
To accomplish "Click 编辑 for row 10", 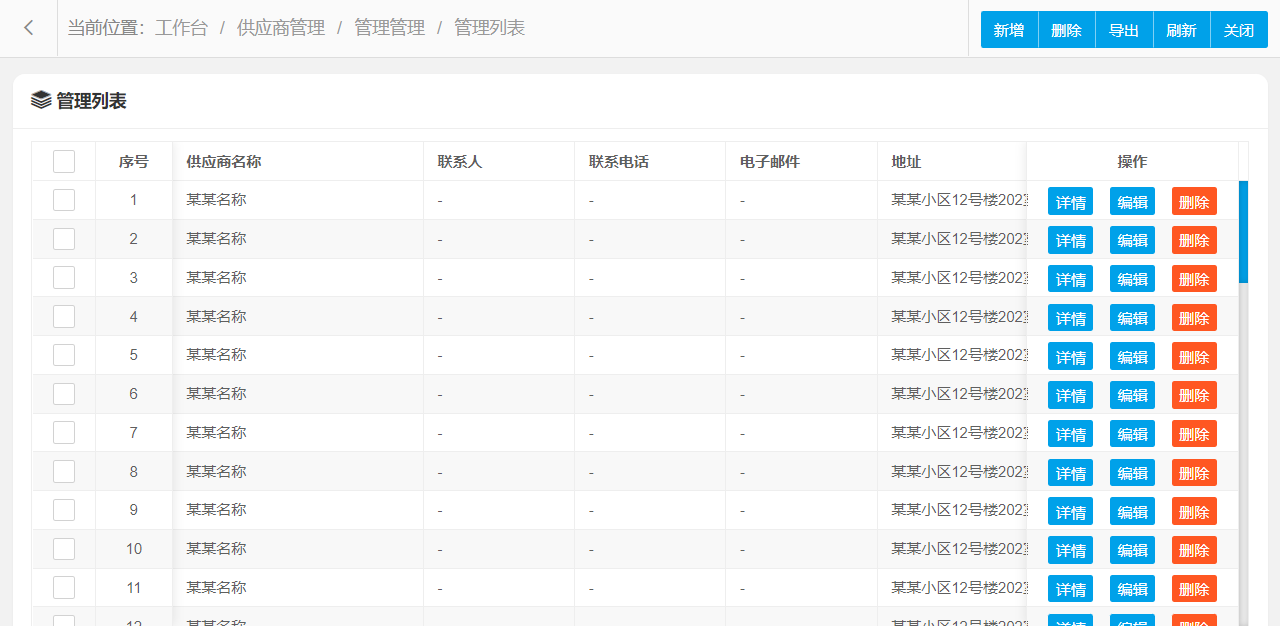I will [1132, 550].
